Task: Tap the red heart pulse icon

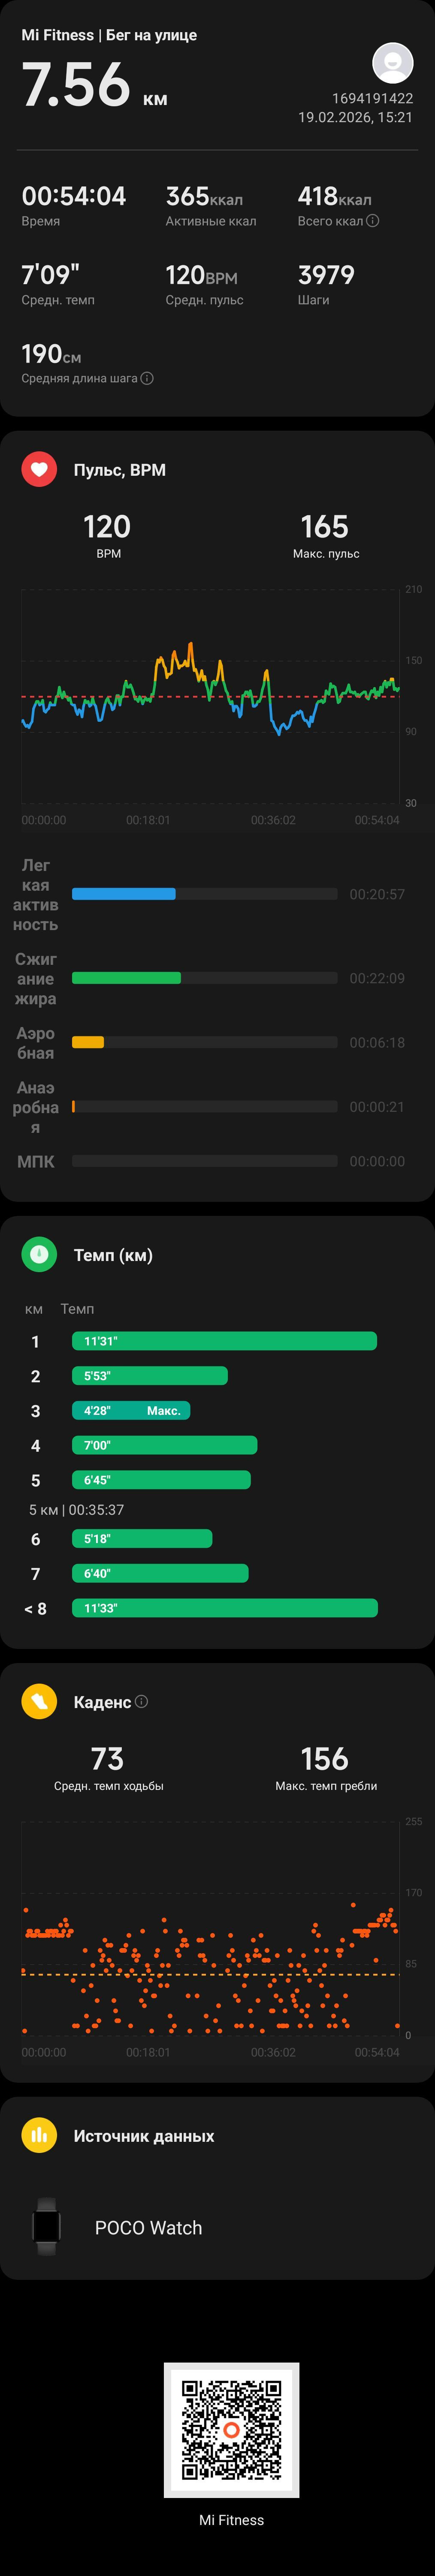Action: click(x=39, y=469)
